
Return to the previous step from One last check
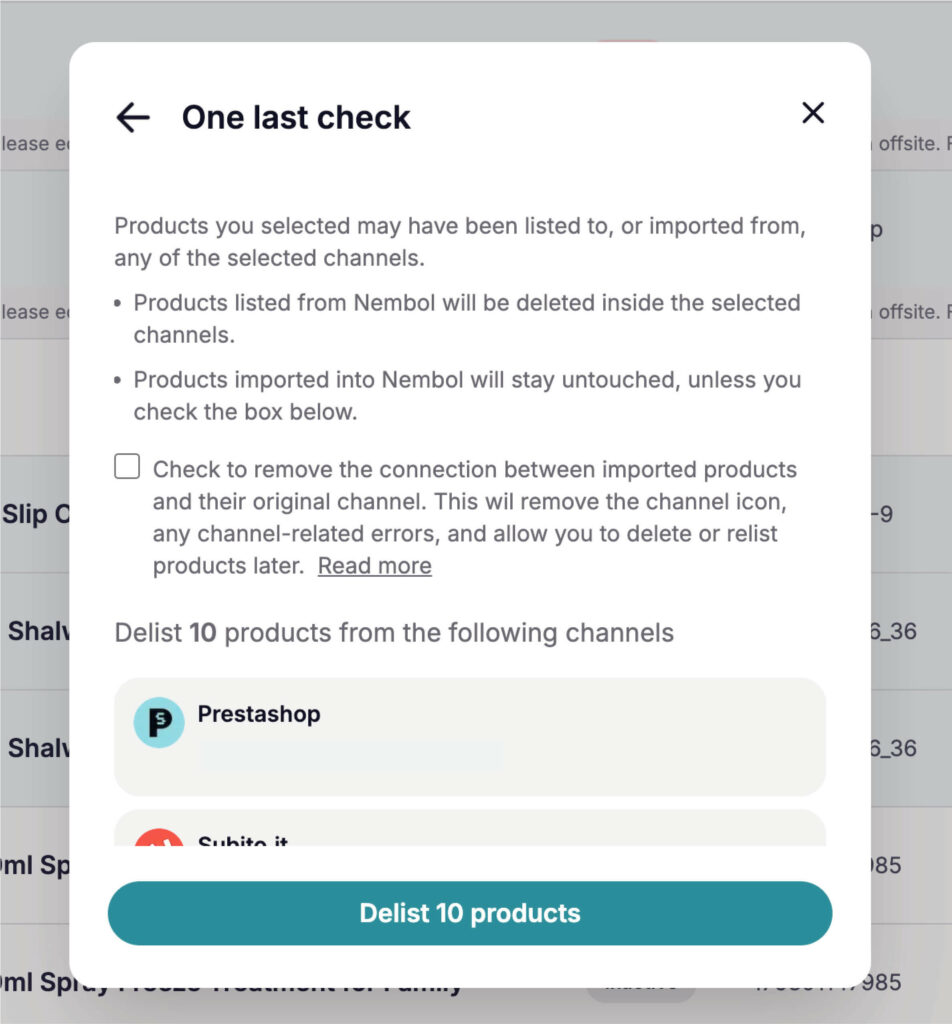[x=131, y=117]
